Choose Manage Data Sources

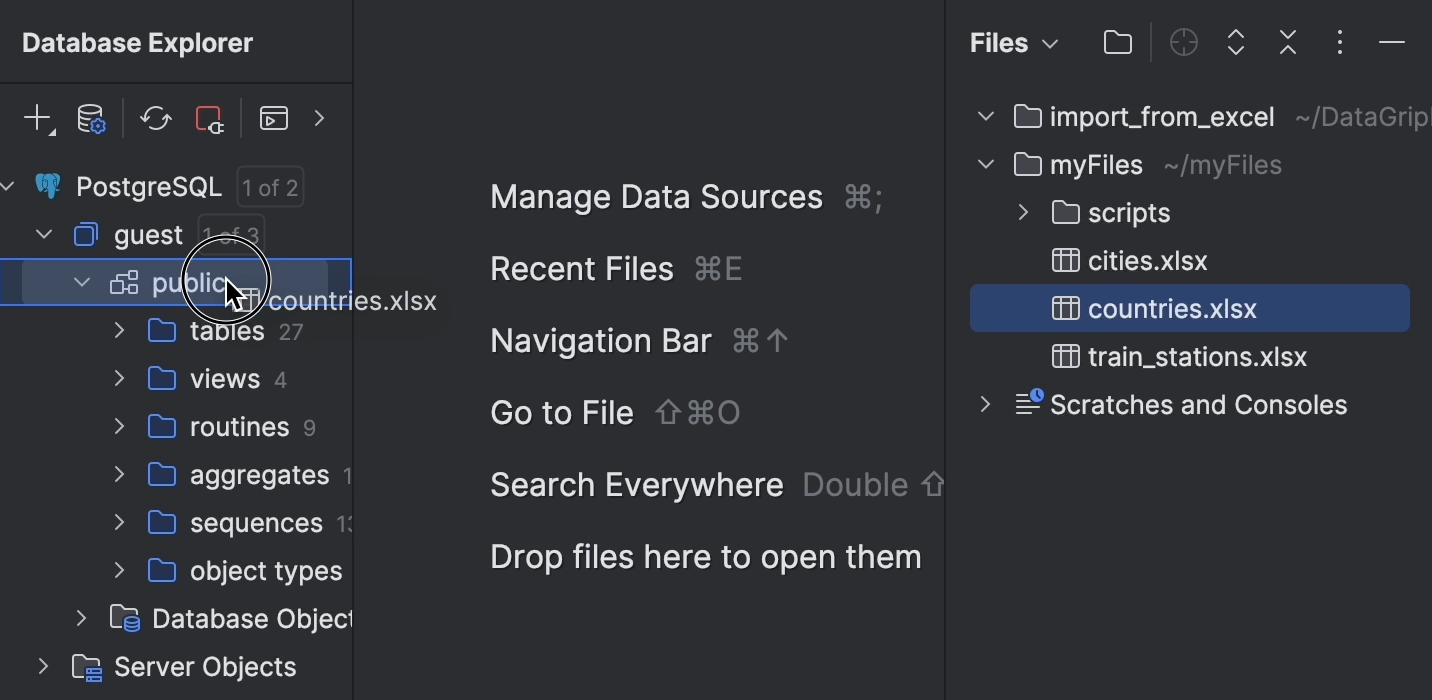657,197
